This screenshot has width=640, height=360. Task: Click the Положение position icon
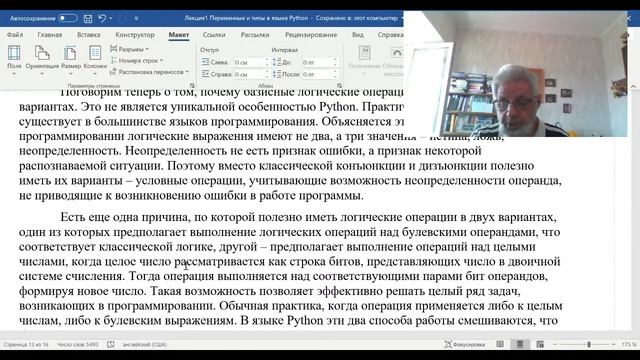(x=364, y=53)
